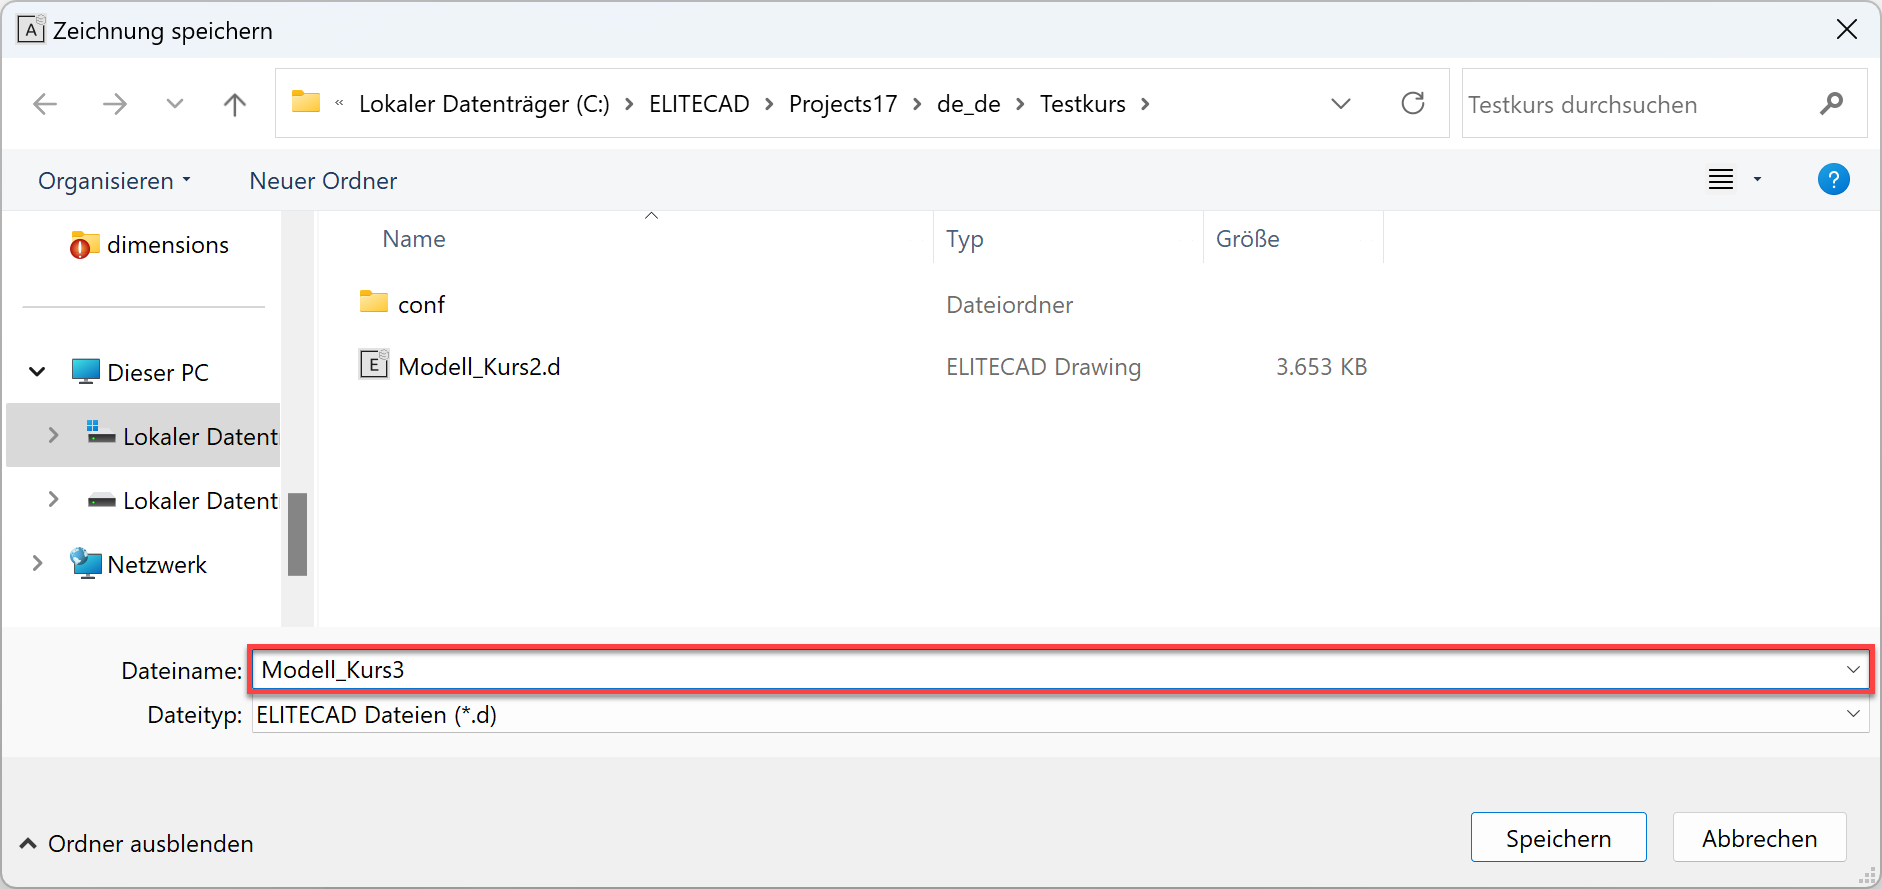
Task: Open the help question mark icon
Action: click(x=1833, y=180)
